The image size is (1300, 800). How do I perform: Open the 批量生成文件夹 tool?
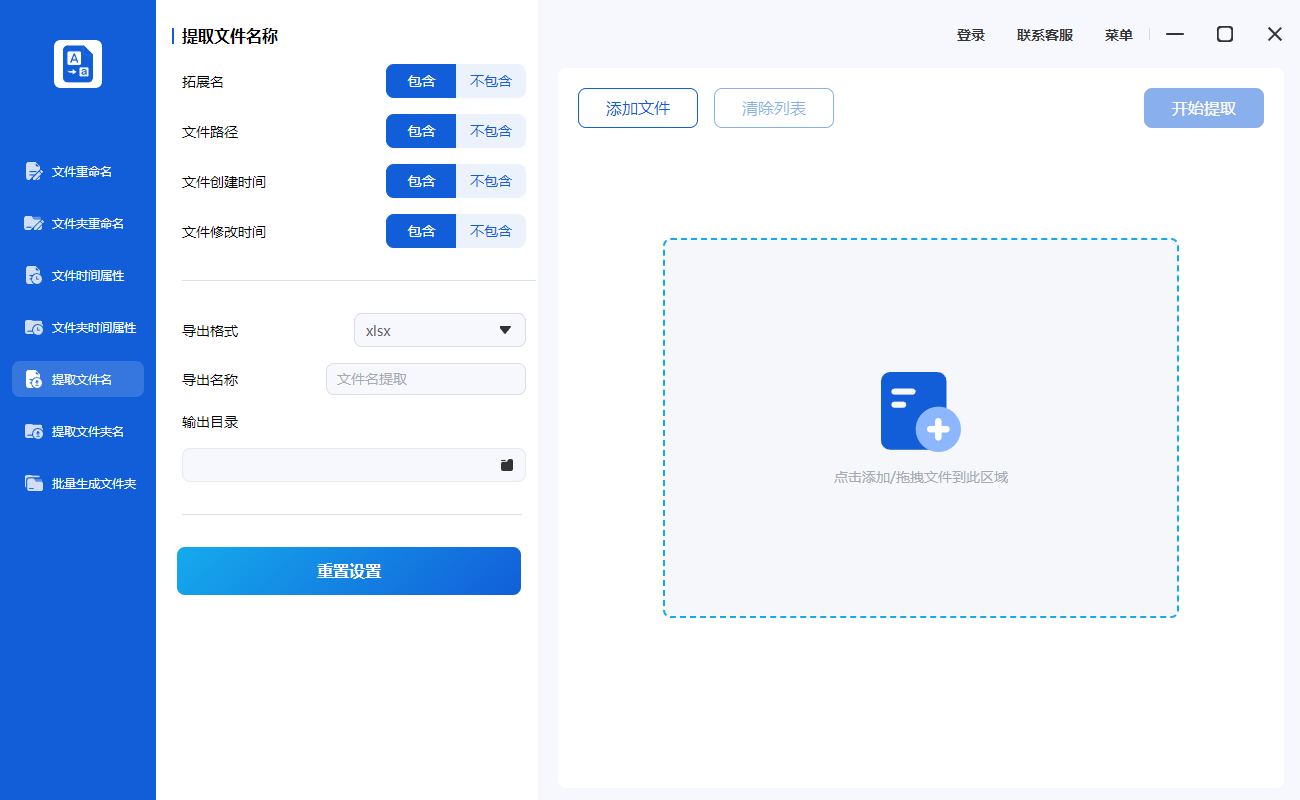(x=78, y=483)
